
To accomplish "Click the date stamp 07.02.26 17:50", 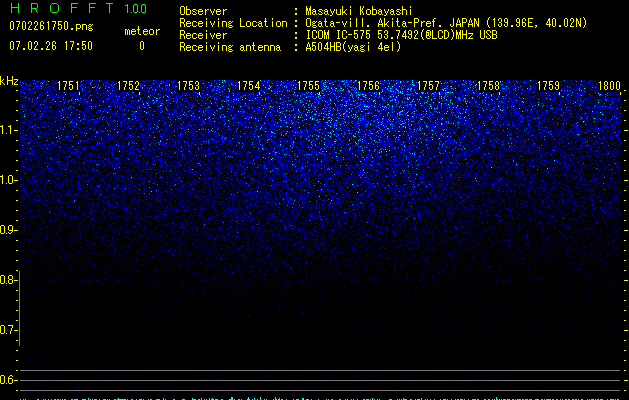I will pyautogui.click(x=51, y=46).
